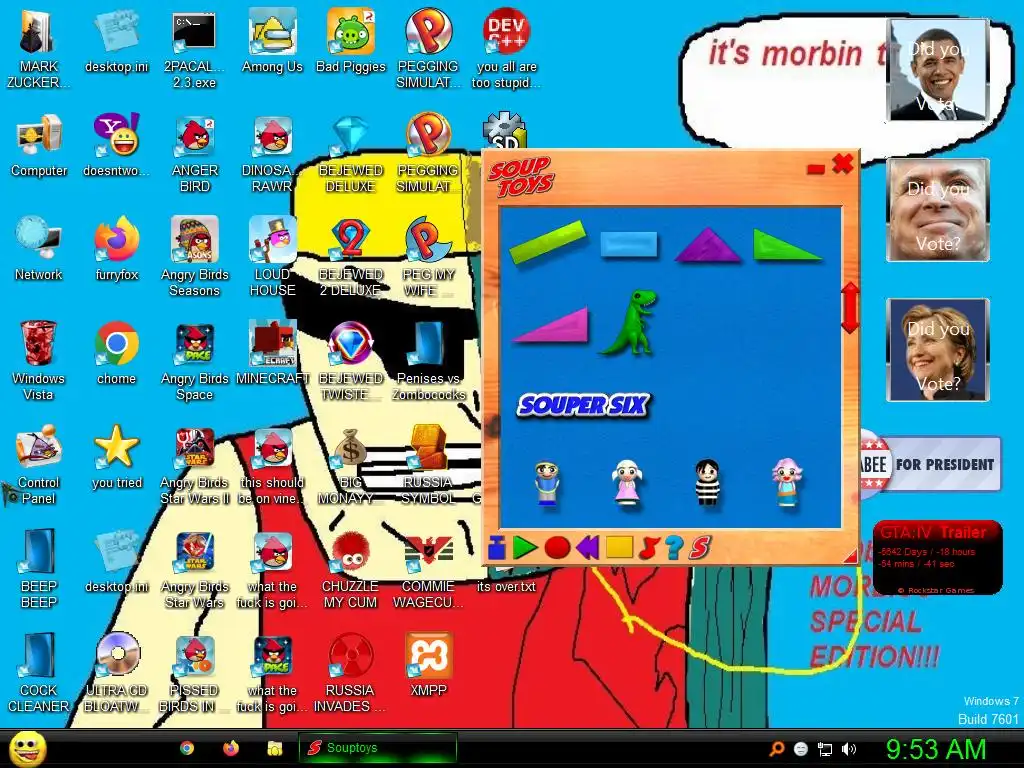Click the red resize corner of Souptoys

point(850,556)
